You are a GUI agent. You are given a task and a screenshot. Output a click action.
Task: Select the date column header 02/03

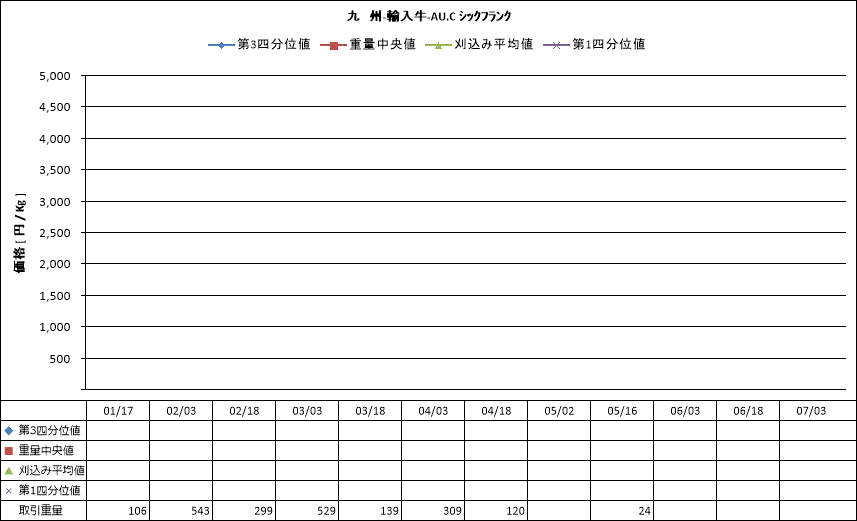coord(181,411)
